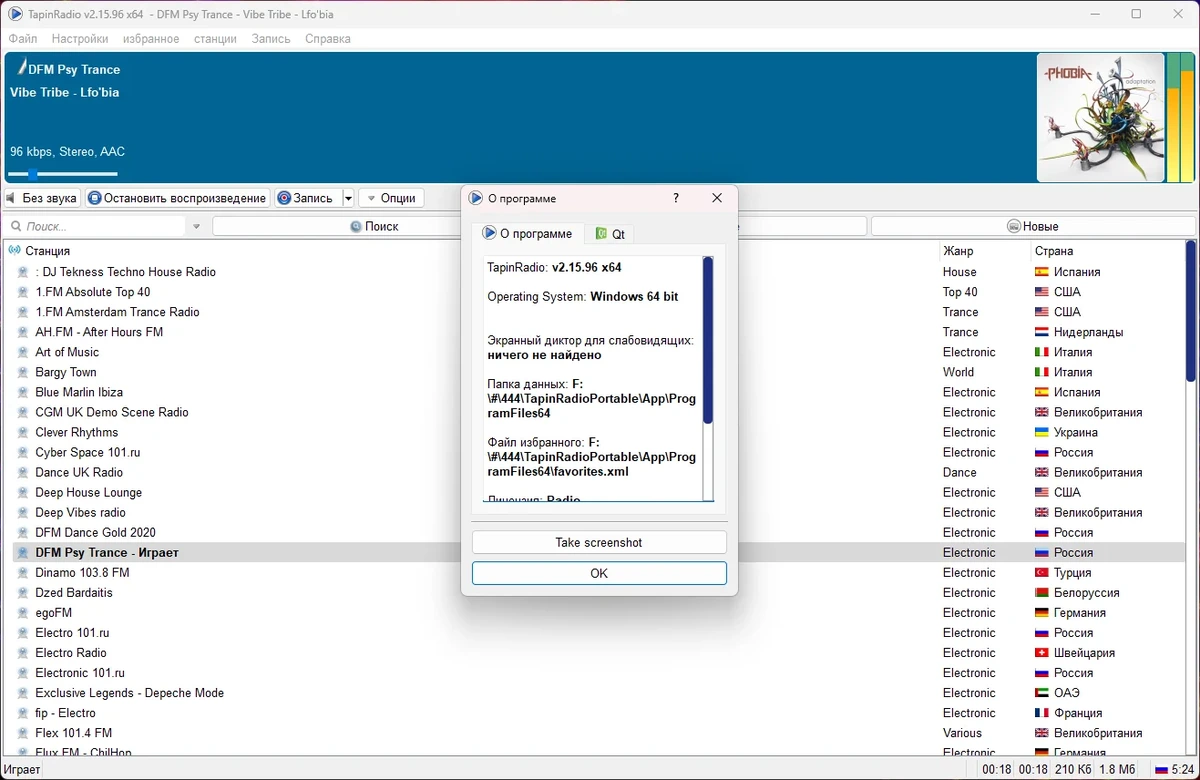Select station 1.FM Amsterdam Trance Radio
Screen dimensions: 1200x780
coord(117,312)
